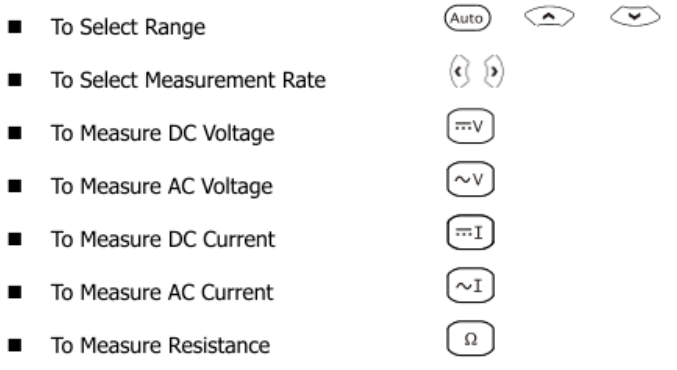The height and width of the screenshot is (370, 677).
Task: Click the "To Select Range" text
Action: tap(128, 27)
